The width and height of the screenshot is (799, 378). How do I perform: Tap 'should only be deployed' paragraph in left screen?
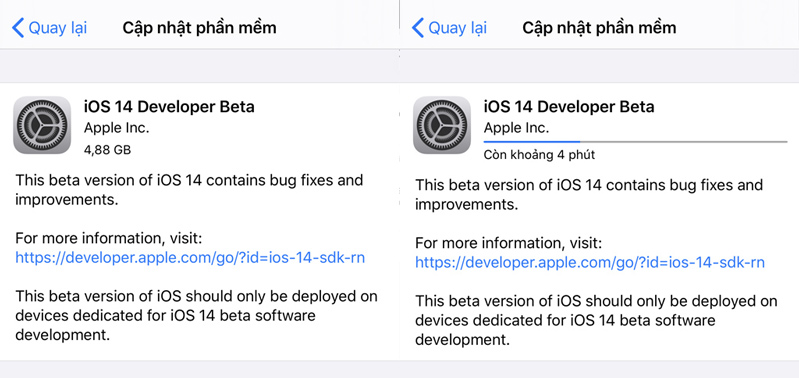coord(197,316)
